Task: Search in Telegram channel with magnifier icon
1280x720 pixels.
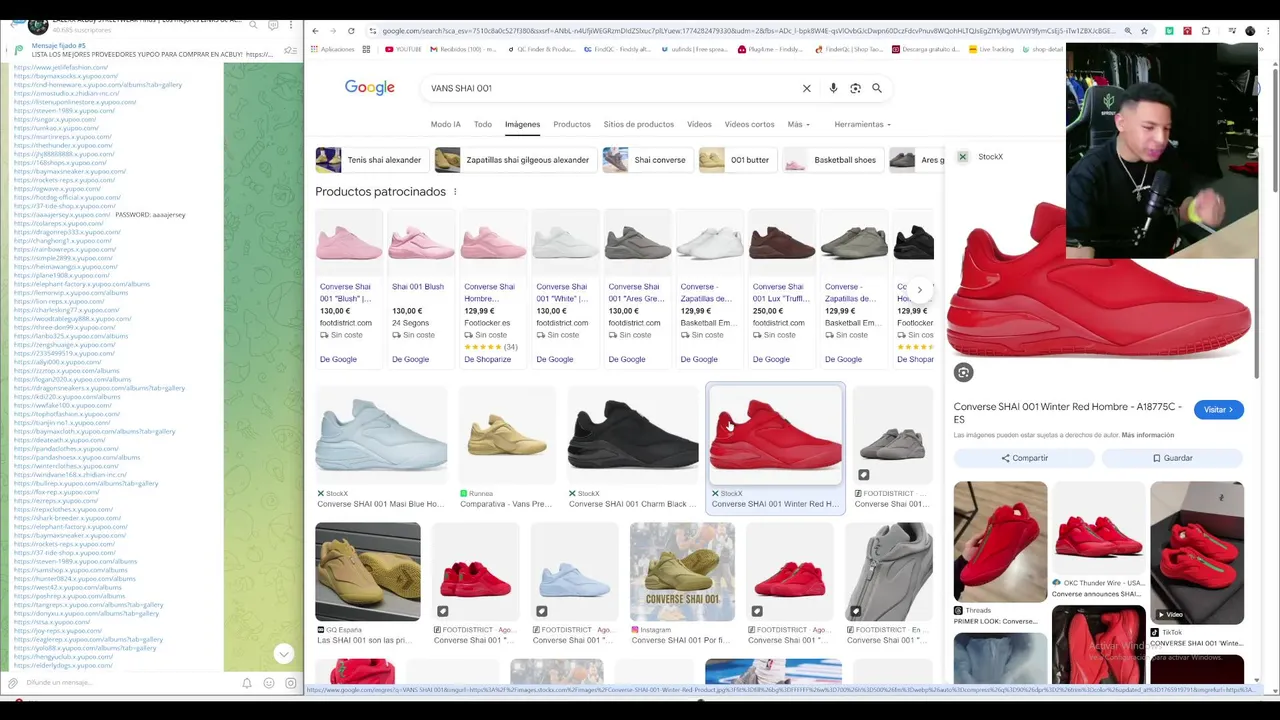Action: pos(253,25)
